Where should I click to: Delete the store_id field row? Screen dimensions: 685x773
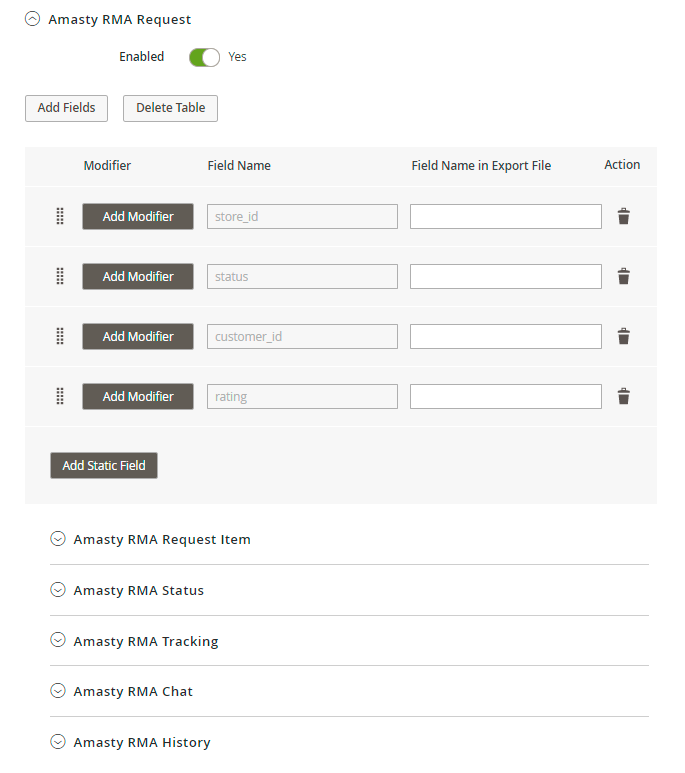coord(623,216)
